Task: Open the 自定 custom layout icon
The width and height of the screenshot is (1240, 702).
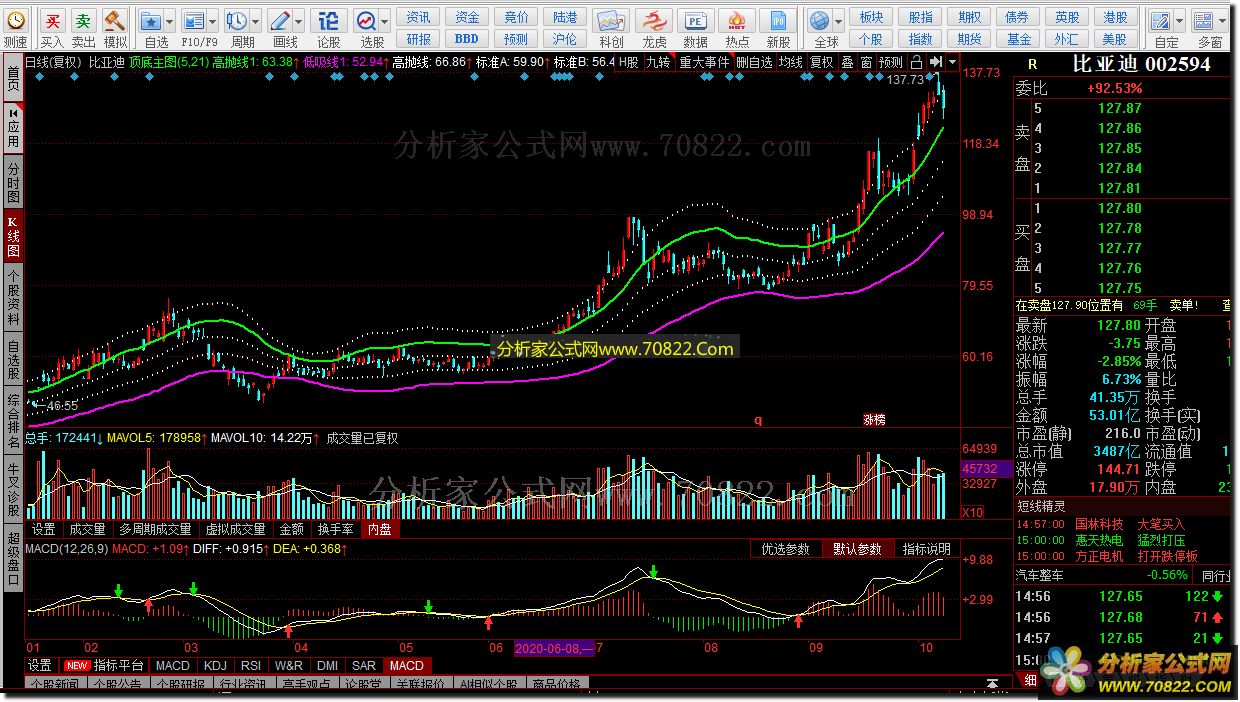Action: 1160,20
